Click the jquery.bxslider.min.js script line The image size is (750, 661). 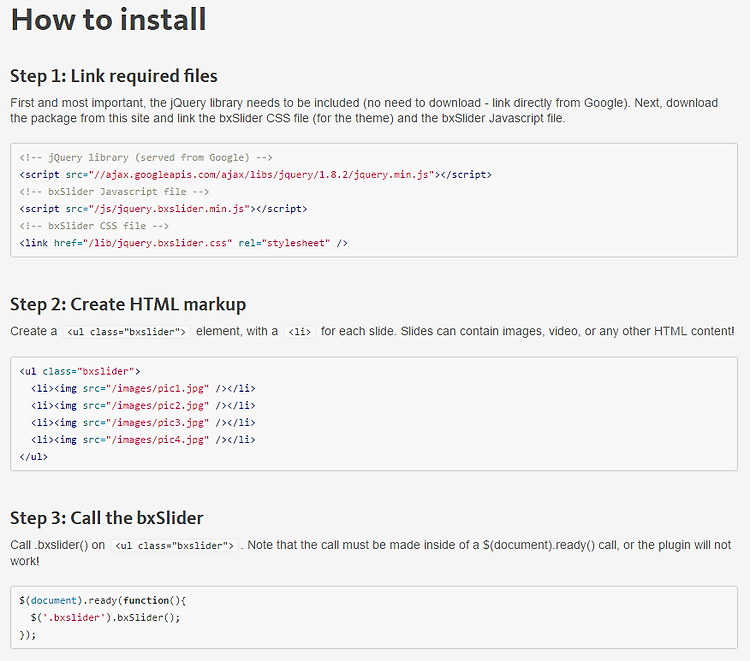pyautogui.click(x=163, y=209)
